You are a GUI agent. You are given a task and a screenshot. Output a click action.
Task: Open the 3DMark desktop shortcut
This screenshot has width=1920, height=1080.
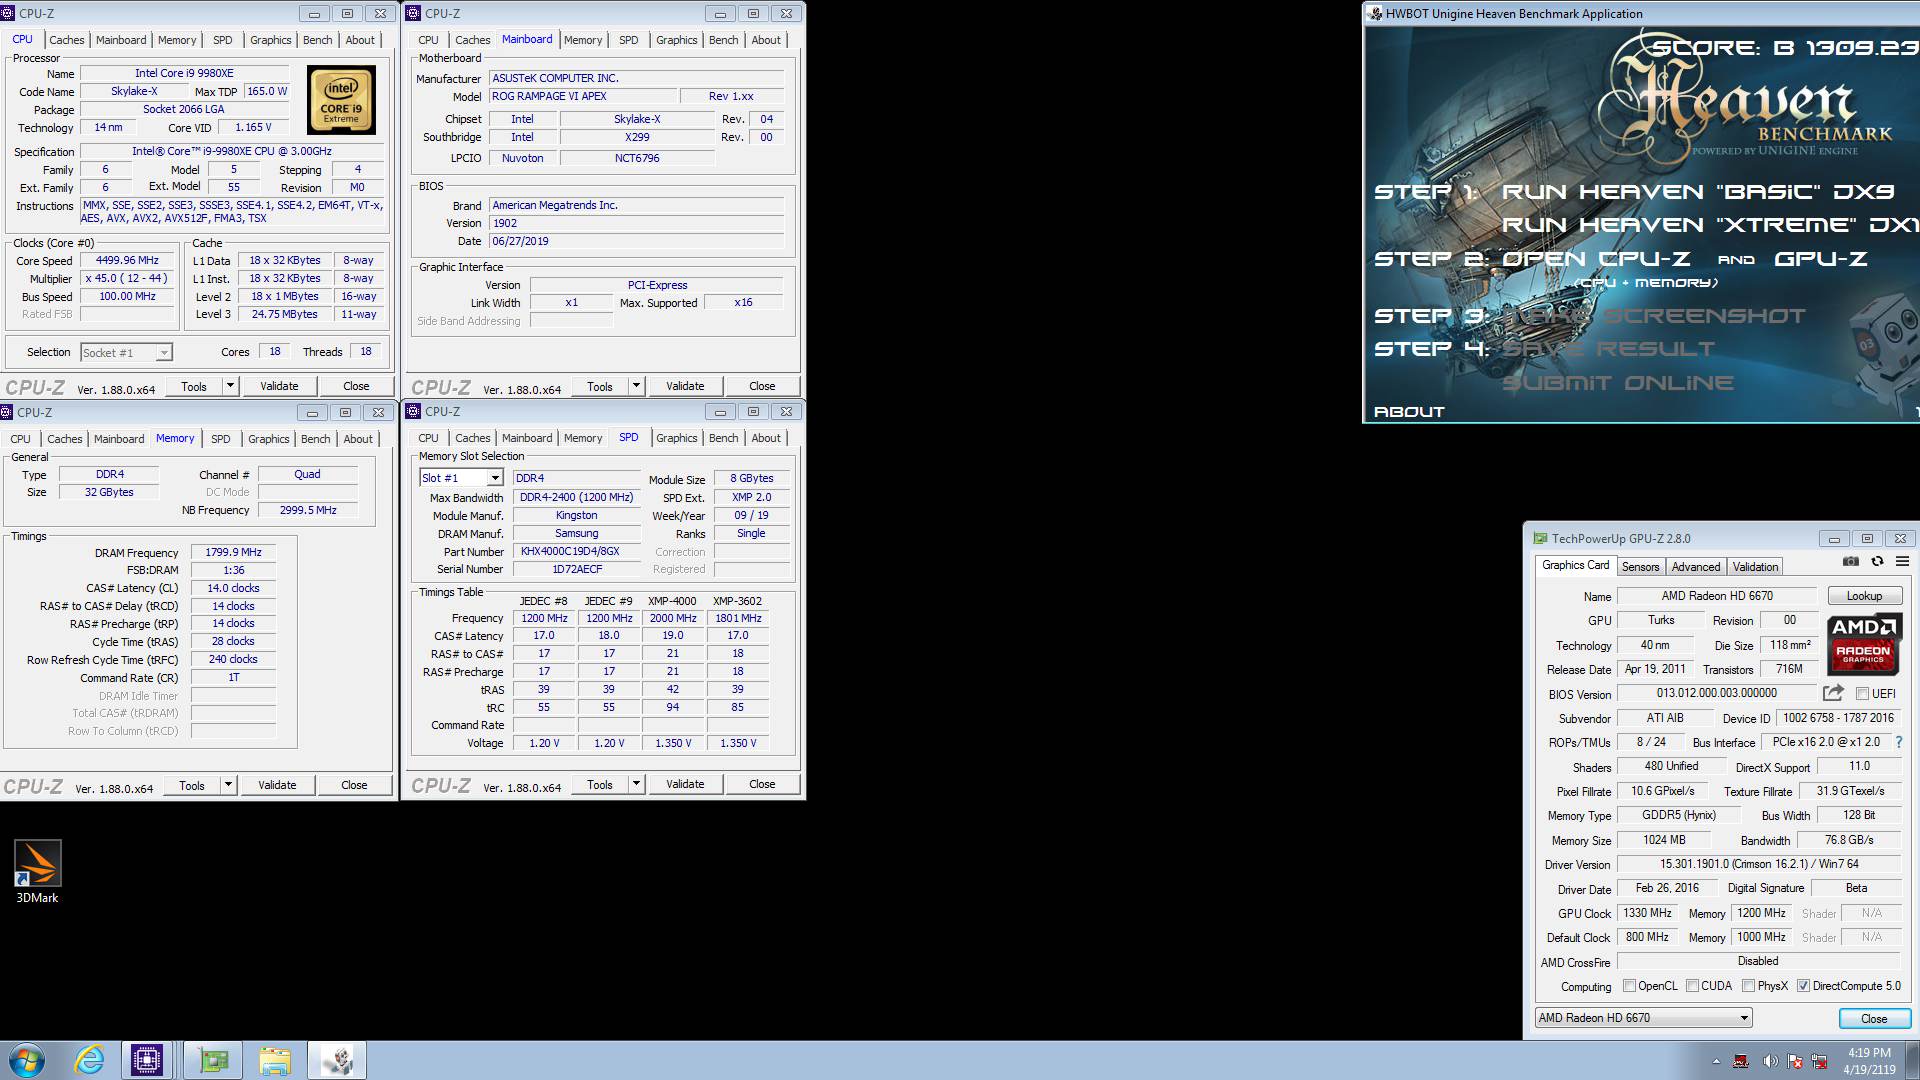pos(37,871)
